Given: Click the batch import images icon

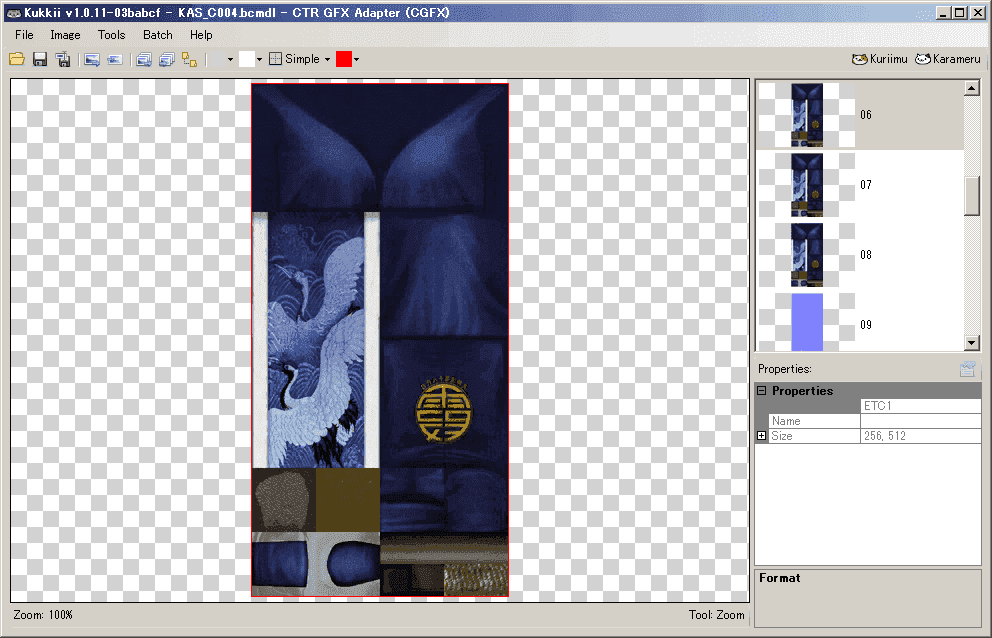Looking at the screenshot, I should click(x=166, y=59).
